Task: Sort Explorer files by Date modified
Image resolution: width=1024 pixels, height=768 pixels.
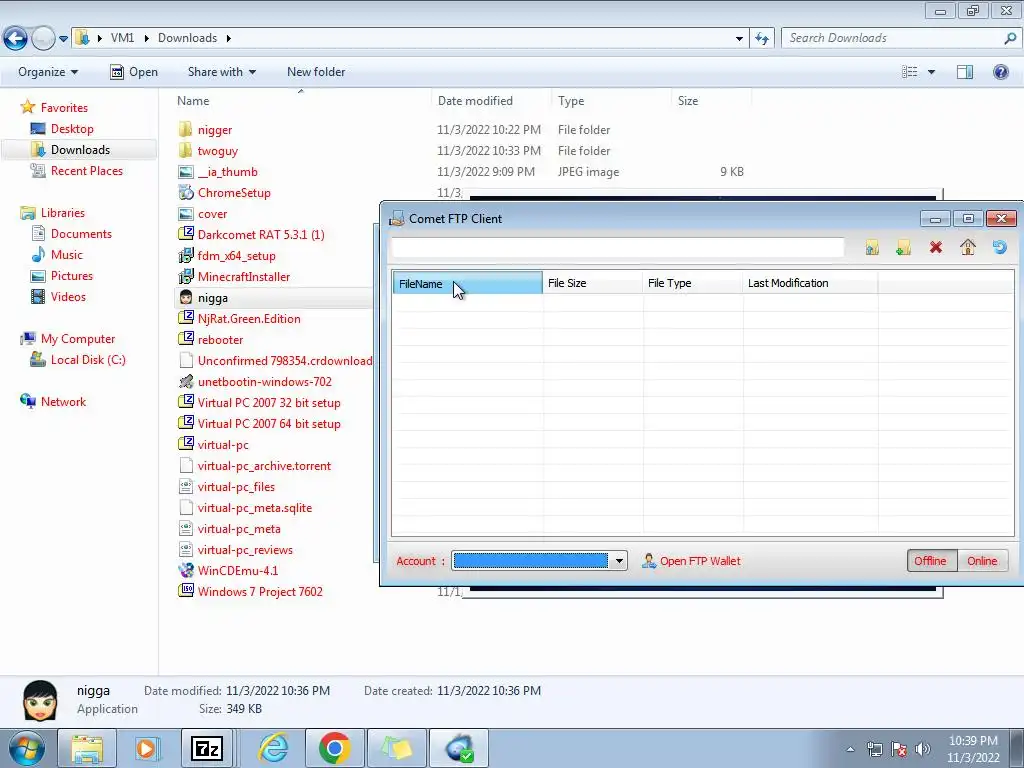Action: coord(490,101)
